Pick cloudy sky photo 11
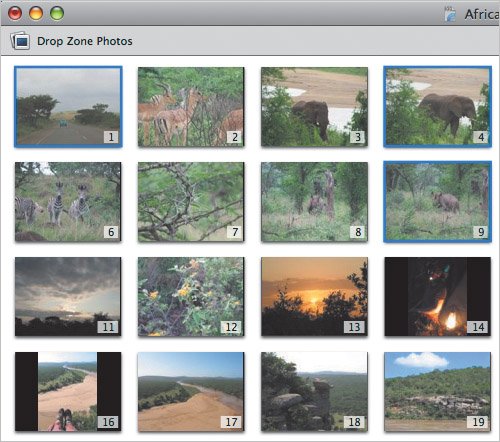 pyautogui.click(x=68, y=296)
